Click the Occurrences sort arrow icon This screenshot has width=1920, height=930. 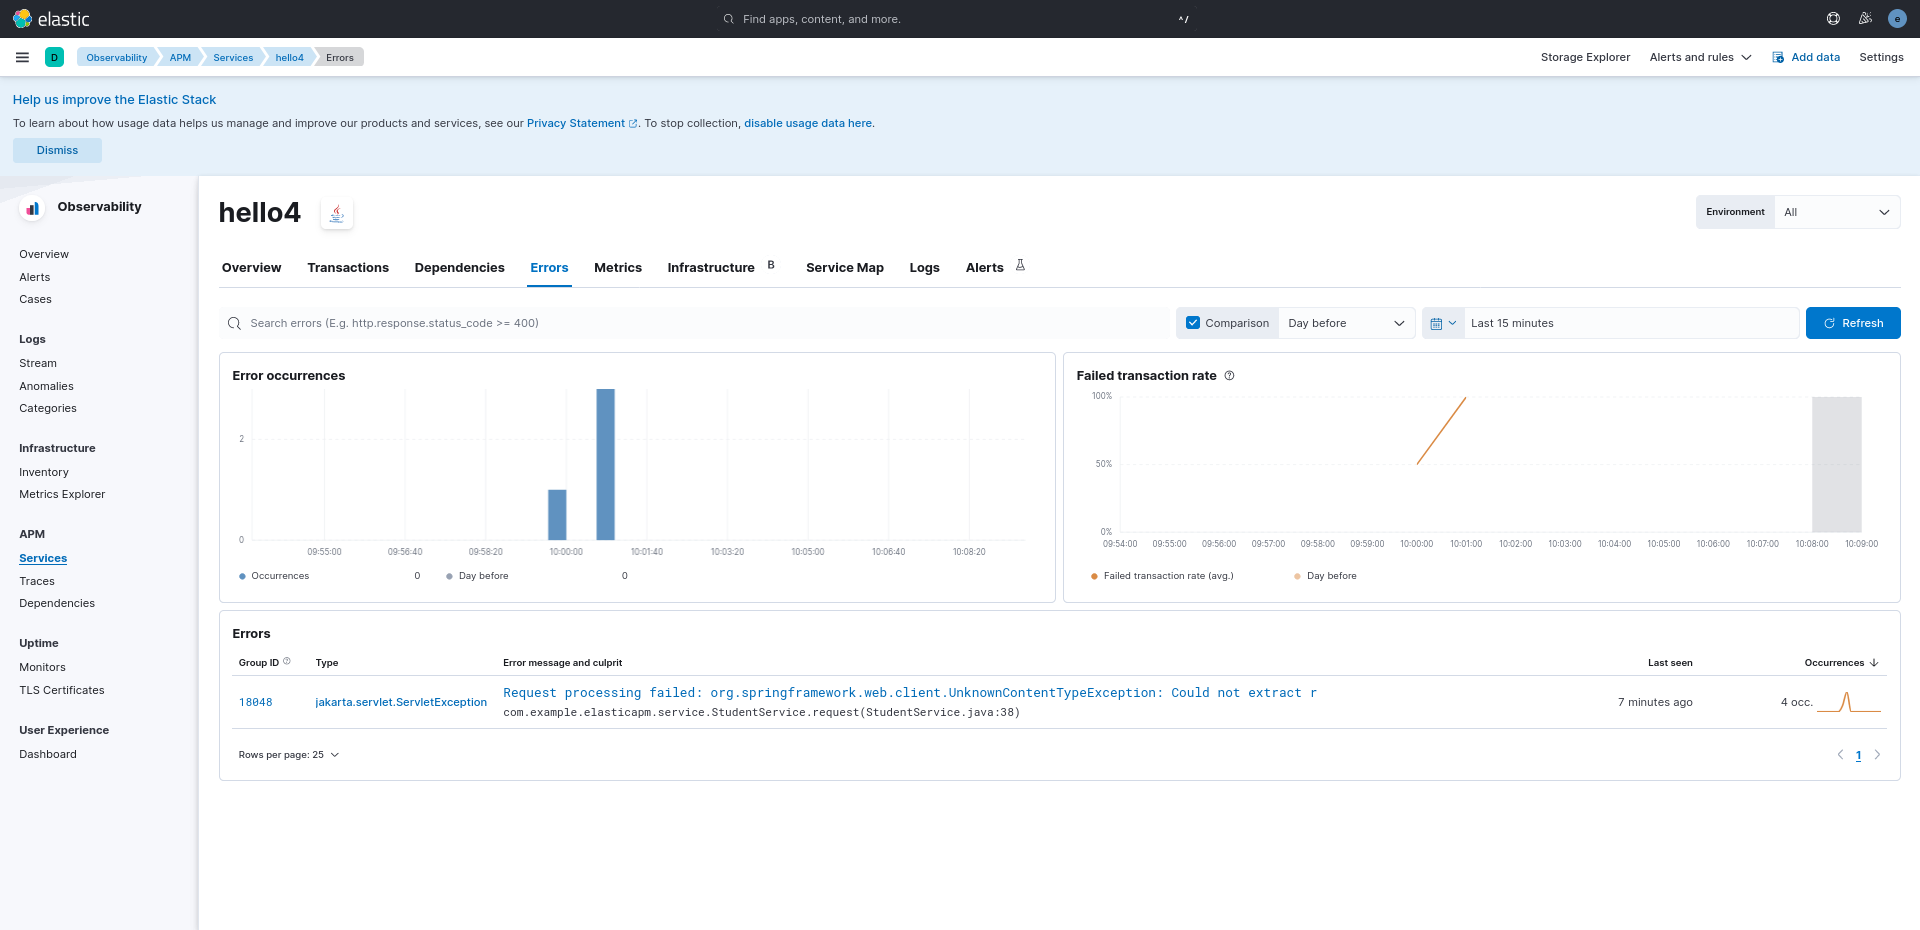tap(1874, 662)
